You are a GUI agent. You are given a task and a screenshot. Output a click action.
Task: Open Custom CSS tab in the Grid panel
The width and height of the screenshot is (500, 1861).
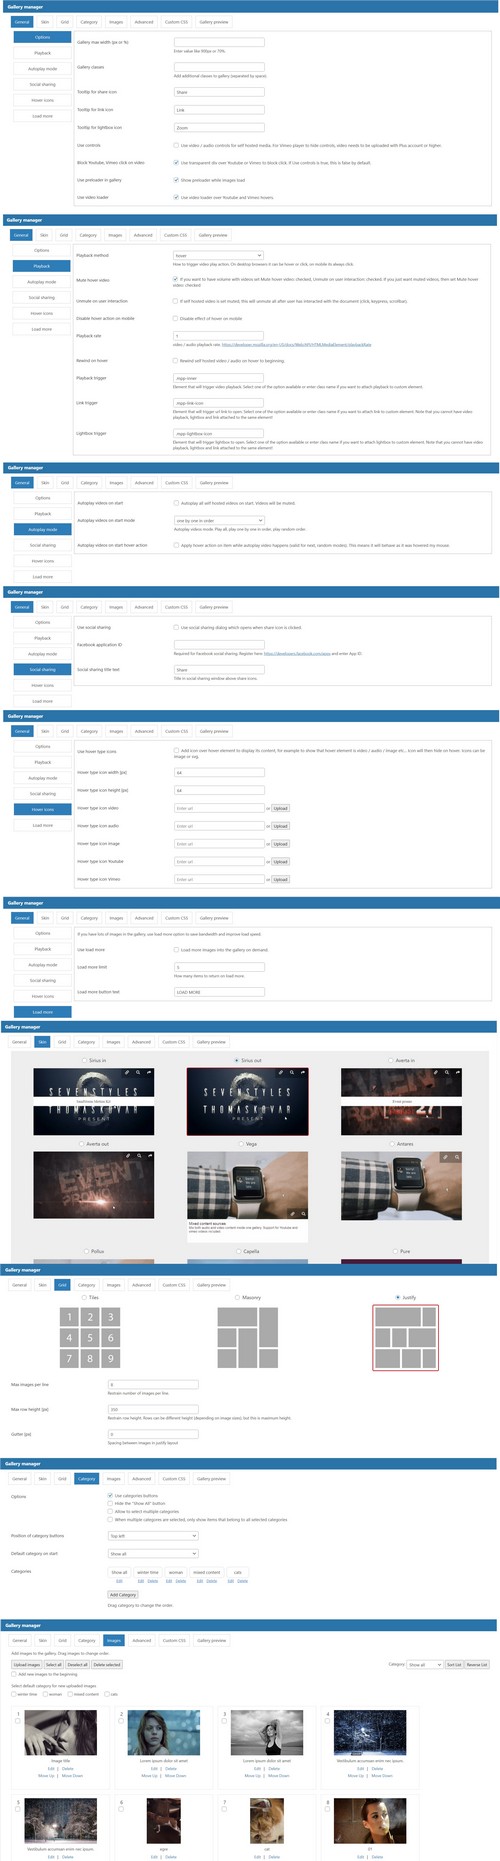[173, 1285]
